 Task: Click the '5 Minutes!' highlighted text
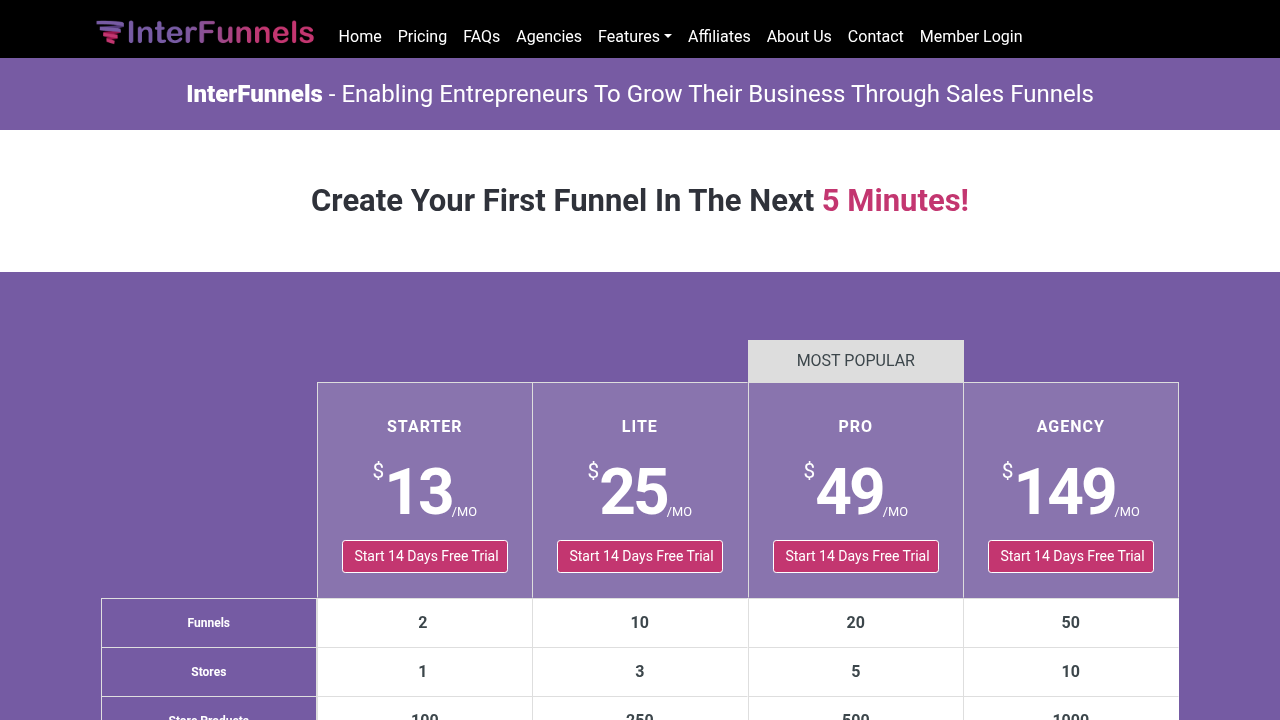point(895,201)
